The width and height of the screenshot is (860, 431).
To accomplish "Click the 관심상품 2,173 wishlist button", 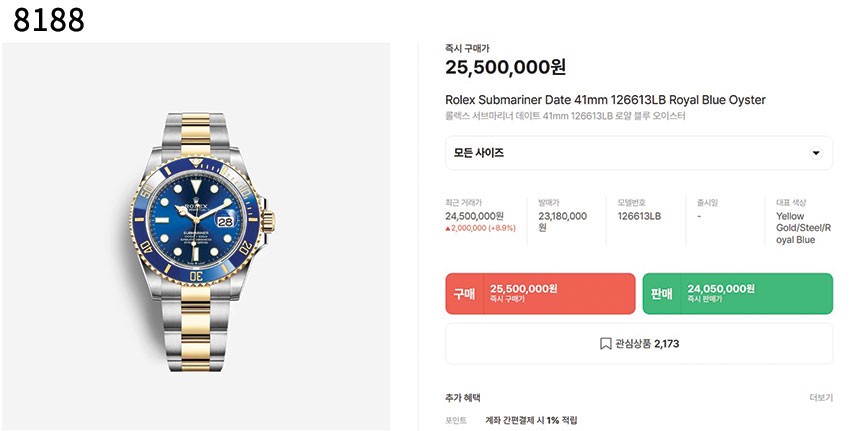I will pos(639,344).
